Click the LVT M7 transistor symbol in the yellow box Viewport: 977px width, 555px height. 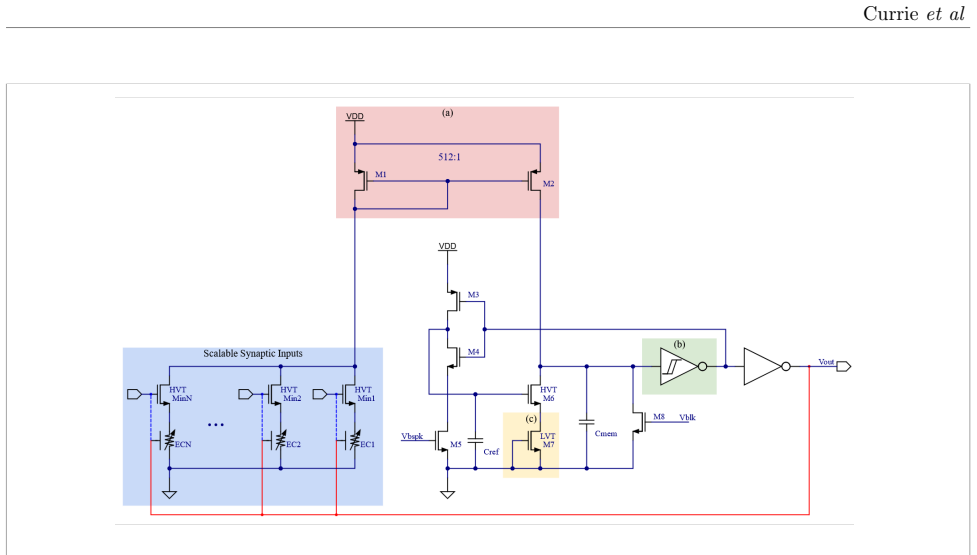click(535, 440)
